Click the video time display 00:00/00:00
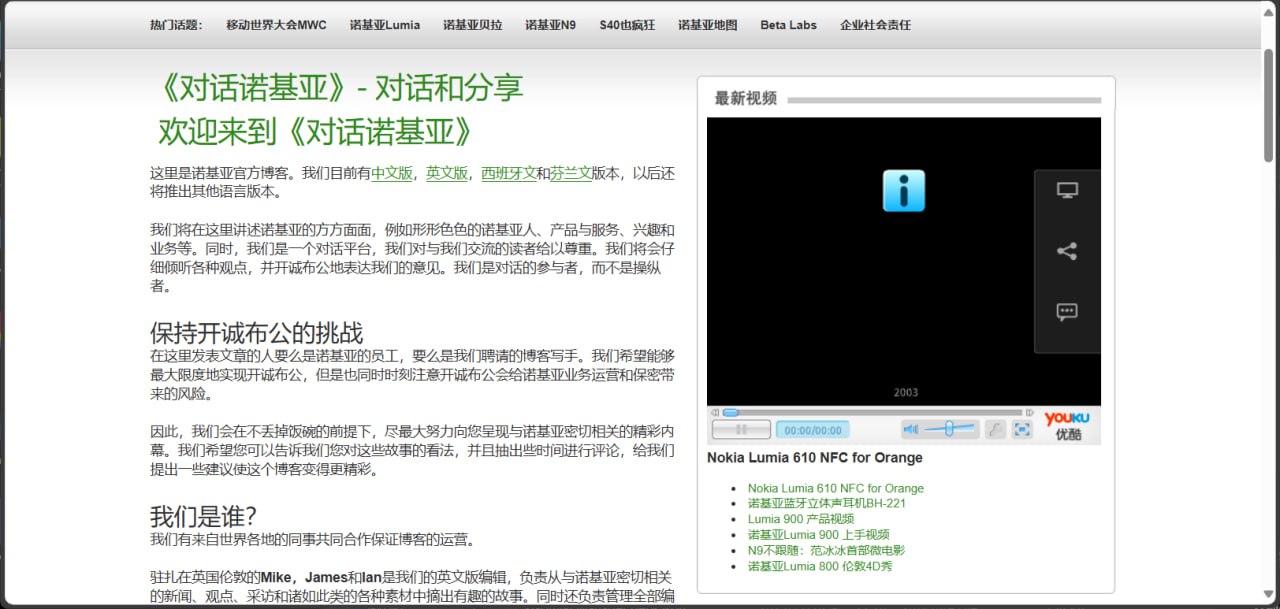 pos(812,430)
